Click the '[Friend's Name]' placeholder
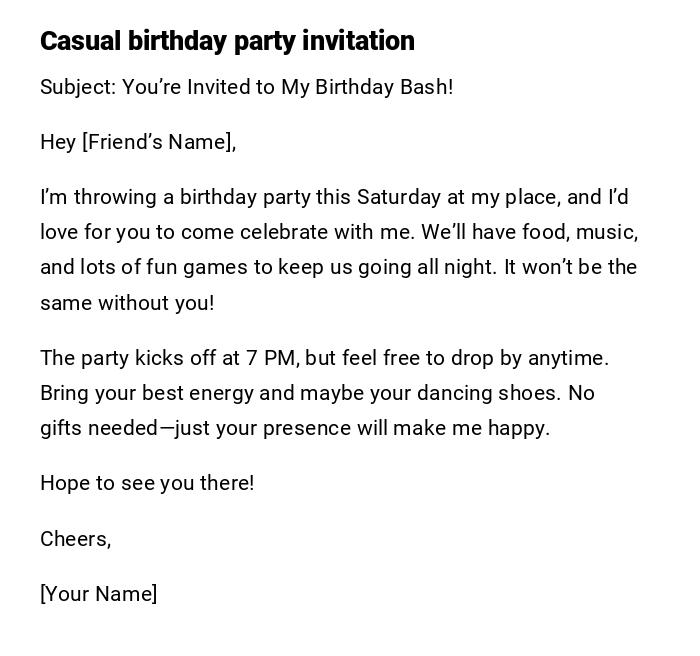This screenshot has height=656, width=700. point(157,142)
